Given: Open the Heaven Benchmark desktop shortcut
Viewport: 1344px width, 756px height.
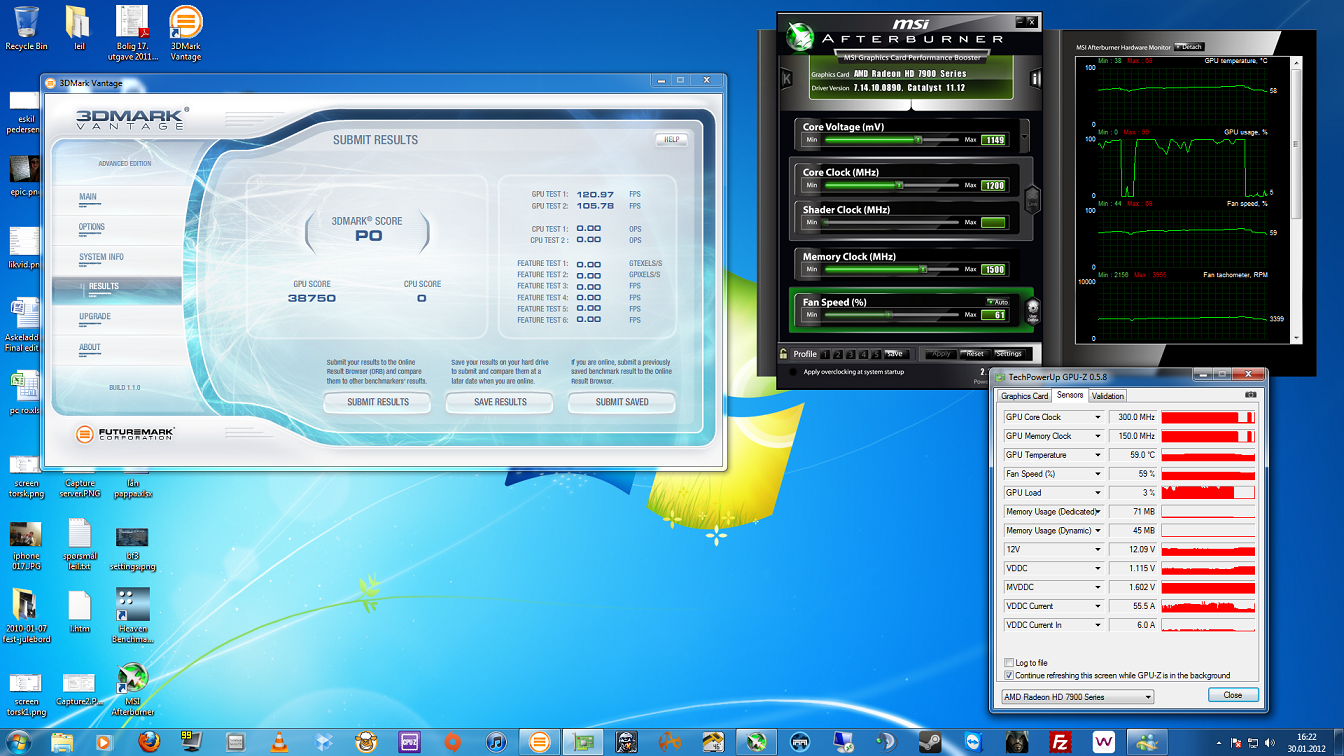Looking at the screenshot, I should 133,616.
